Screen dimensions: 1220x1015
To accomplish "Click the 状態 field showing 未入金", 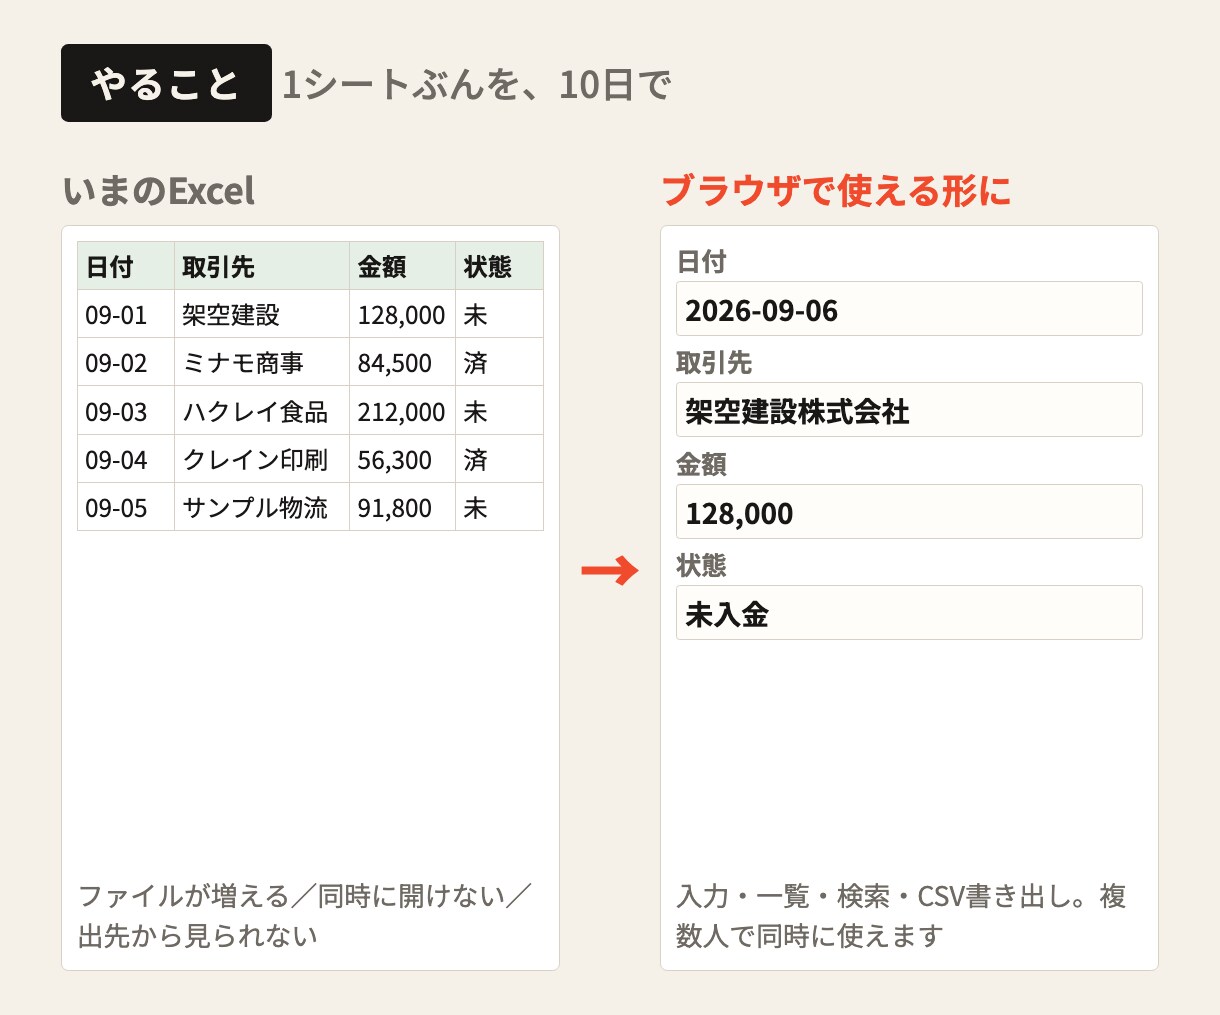I will coord(909,613).
